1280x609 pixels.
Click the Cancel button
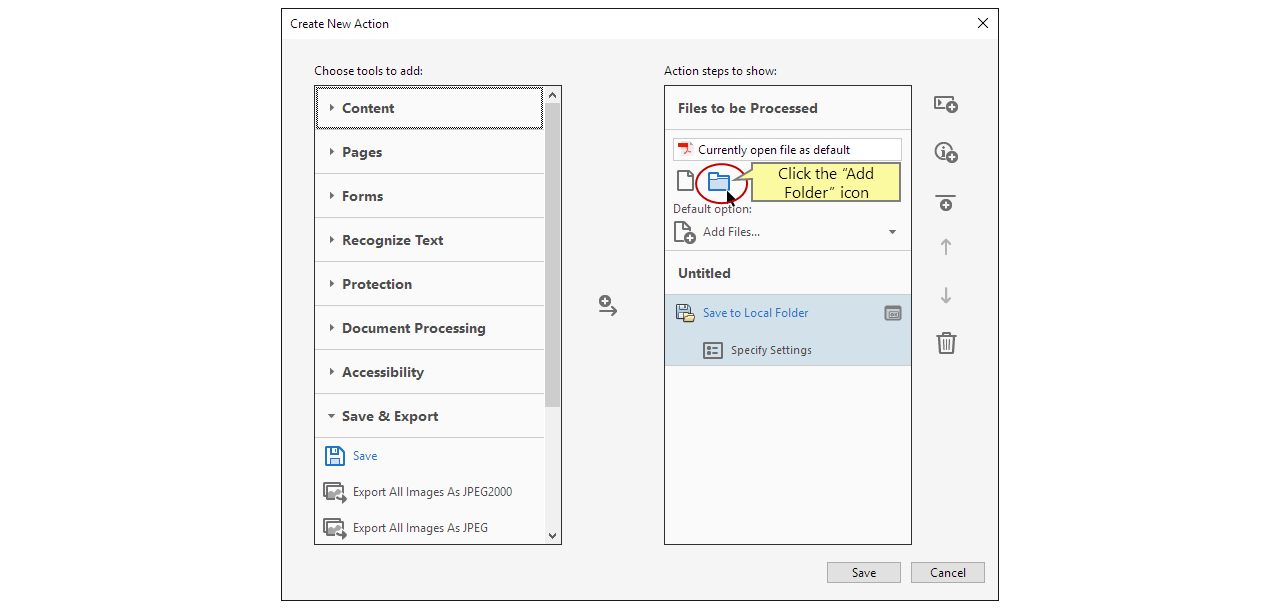947,572
